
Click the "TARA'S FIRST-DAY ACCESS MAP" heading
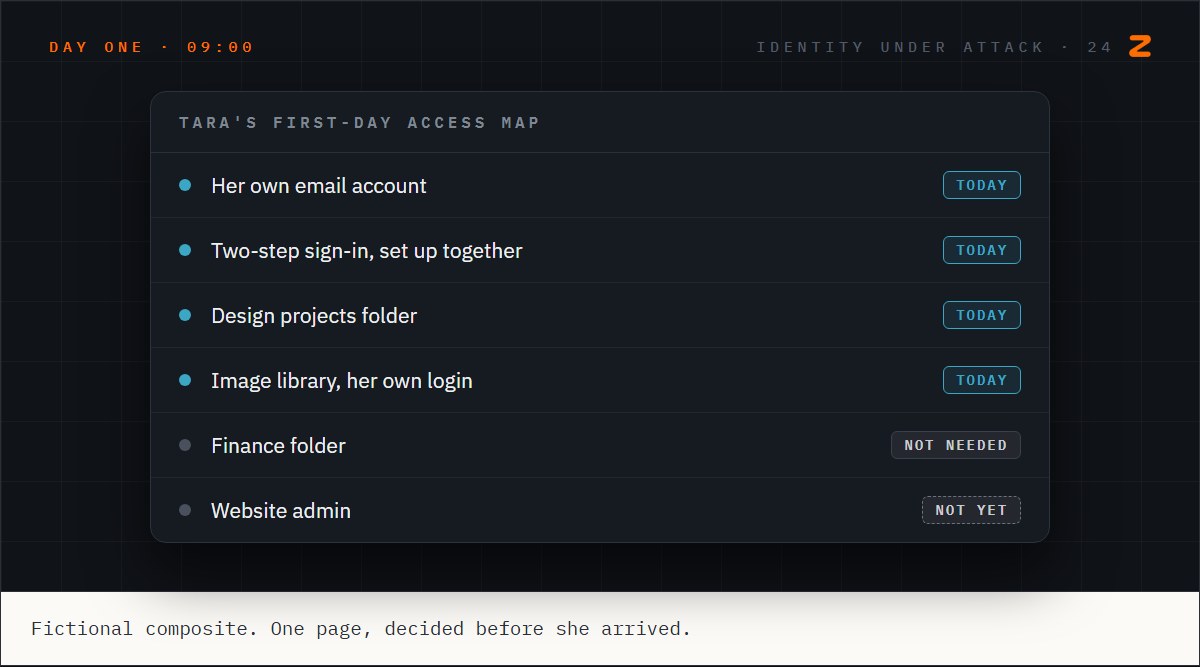pyautogui.click(x=359, y=123)
